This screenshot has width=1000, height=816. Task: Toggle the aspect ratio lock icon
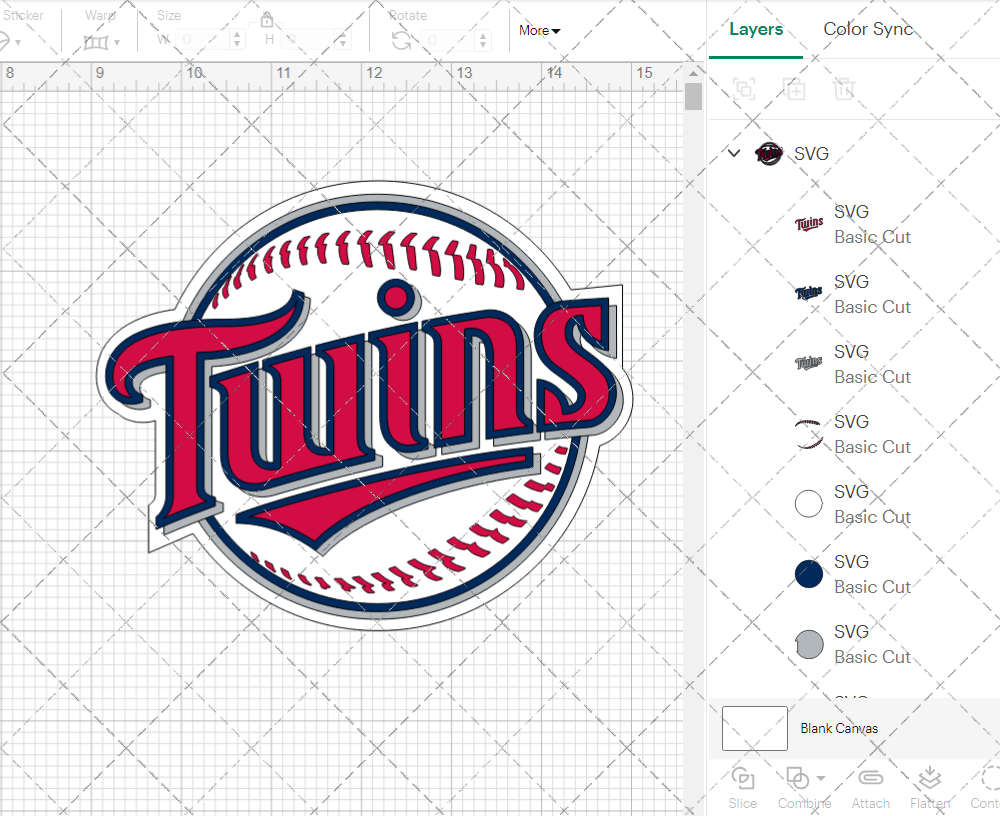(267, 20)
